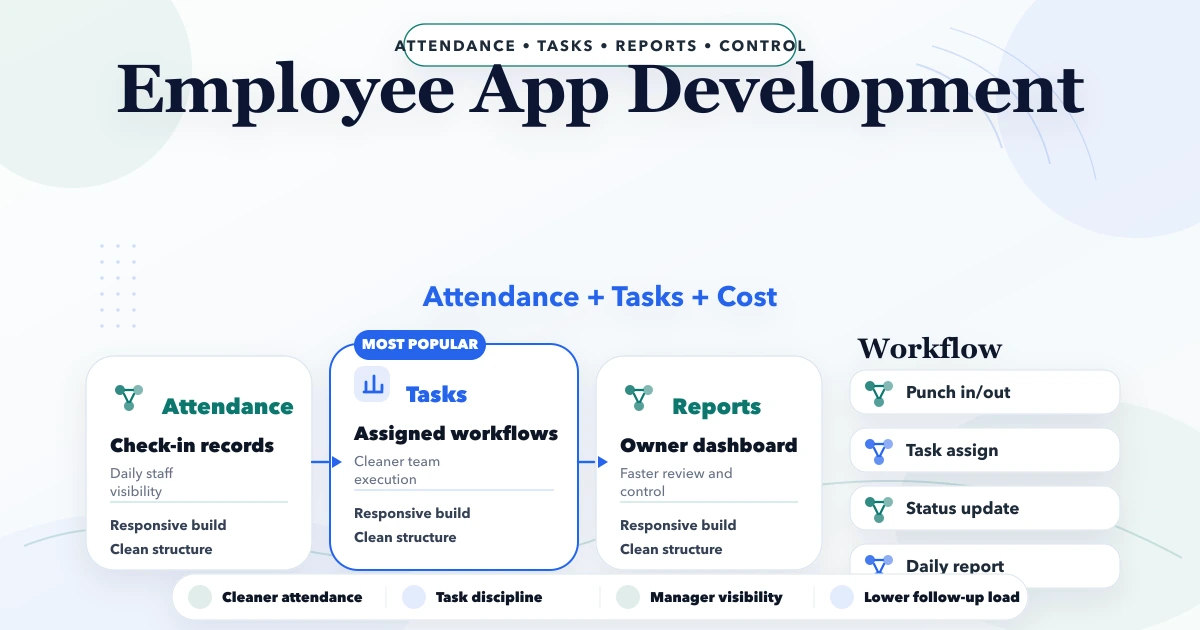Select the Task assign node icon
Image resolution: width=1200 pixels, height=630 pixels.
(880, 450)
